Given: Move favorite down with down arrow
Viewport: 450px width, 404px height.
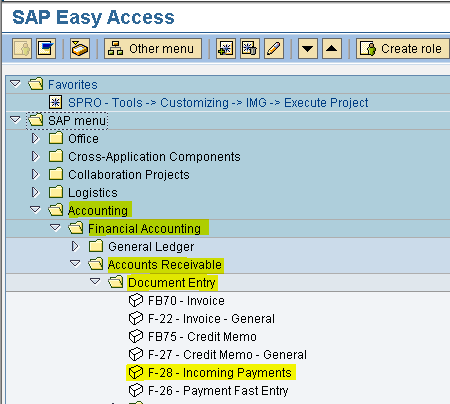Looking at the screenshot, I should click(308, 49).
